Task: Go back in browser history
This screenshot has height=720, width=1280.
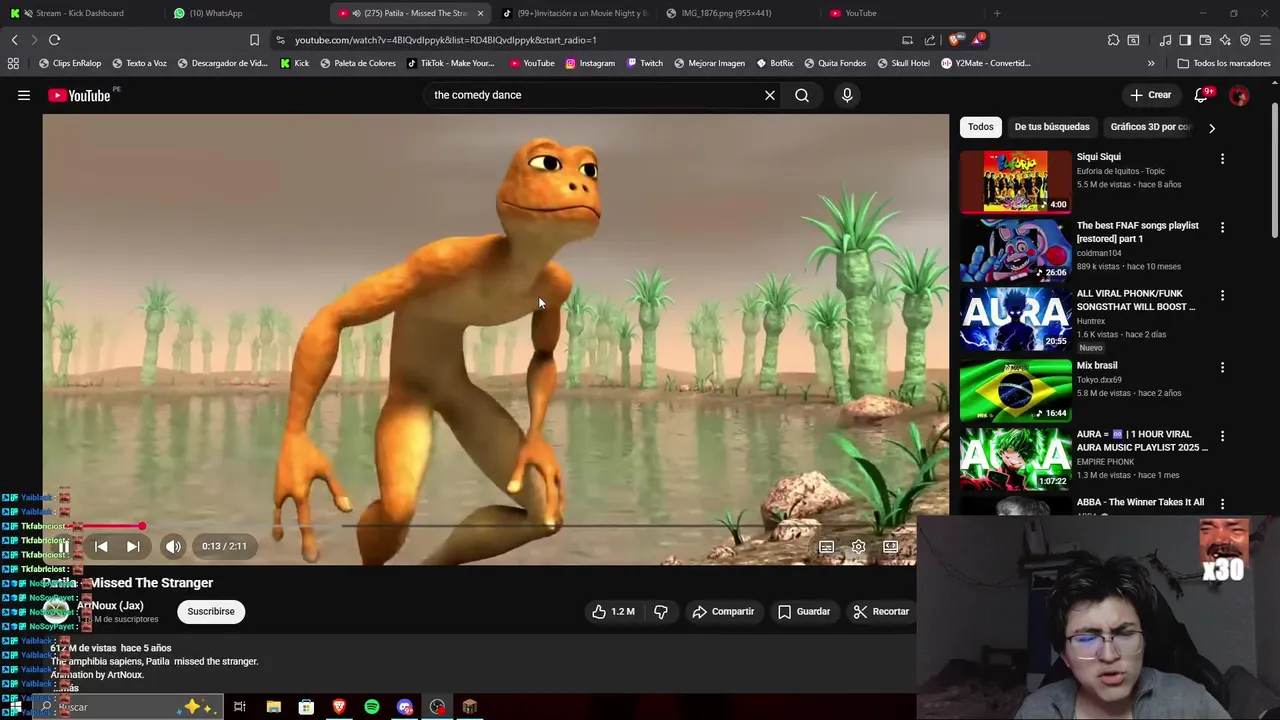Action: (14, 40)
